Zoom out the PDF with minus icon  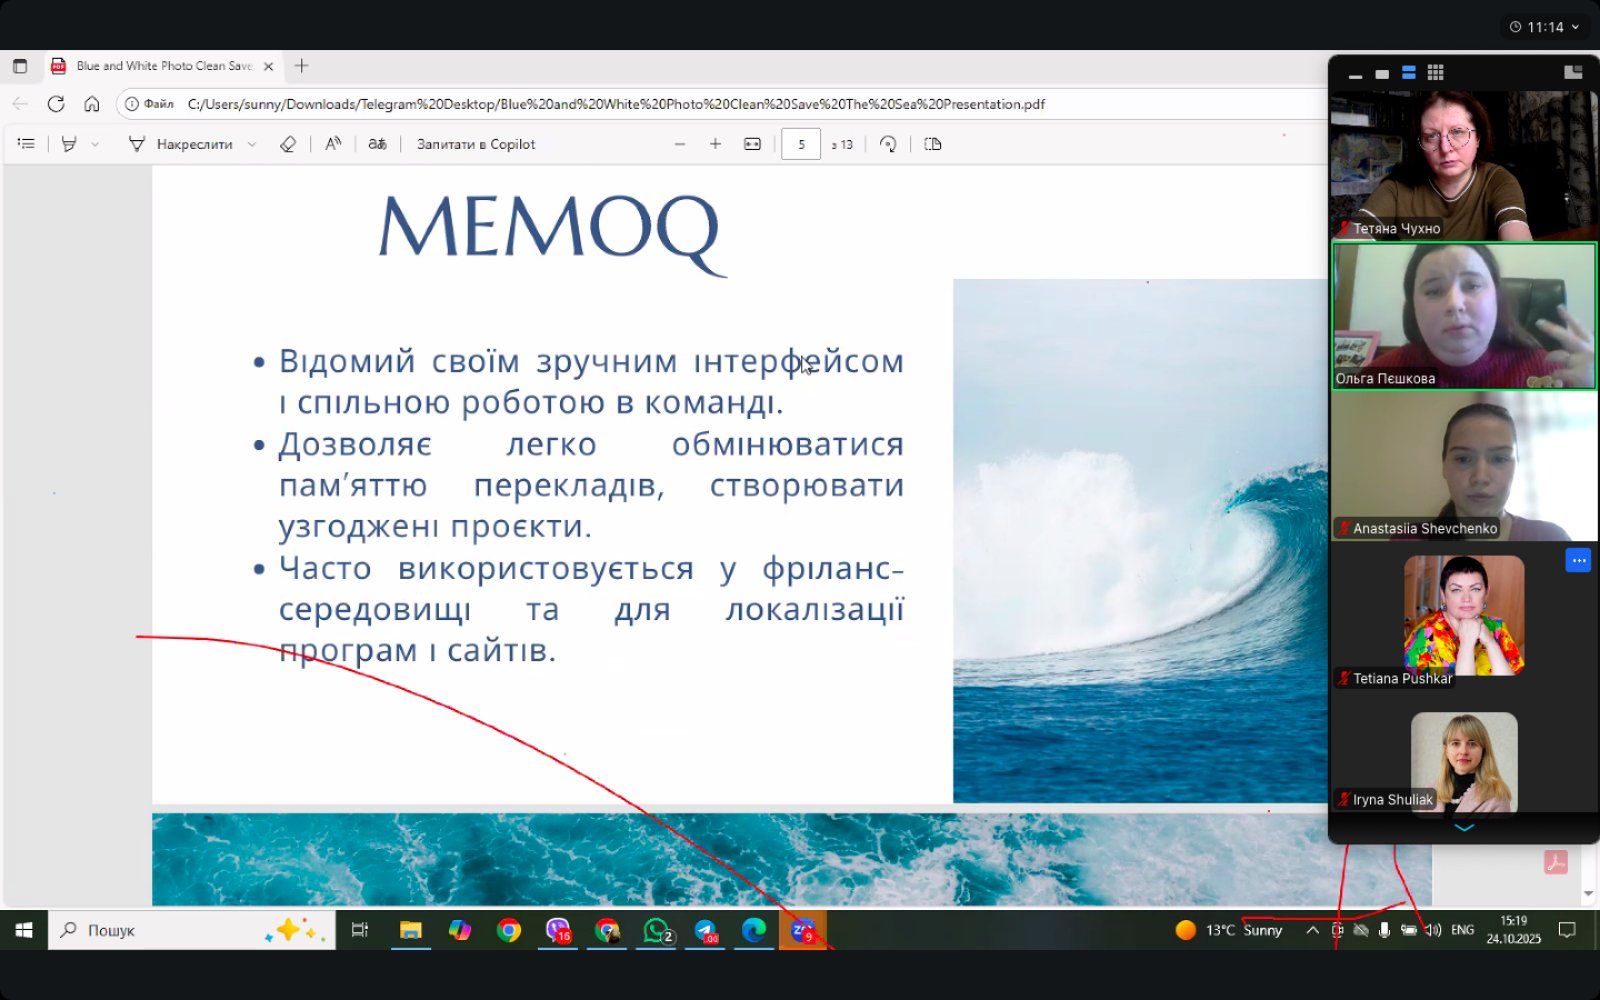point(680,144)
